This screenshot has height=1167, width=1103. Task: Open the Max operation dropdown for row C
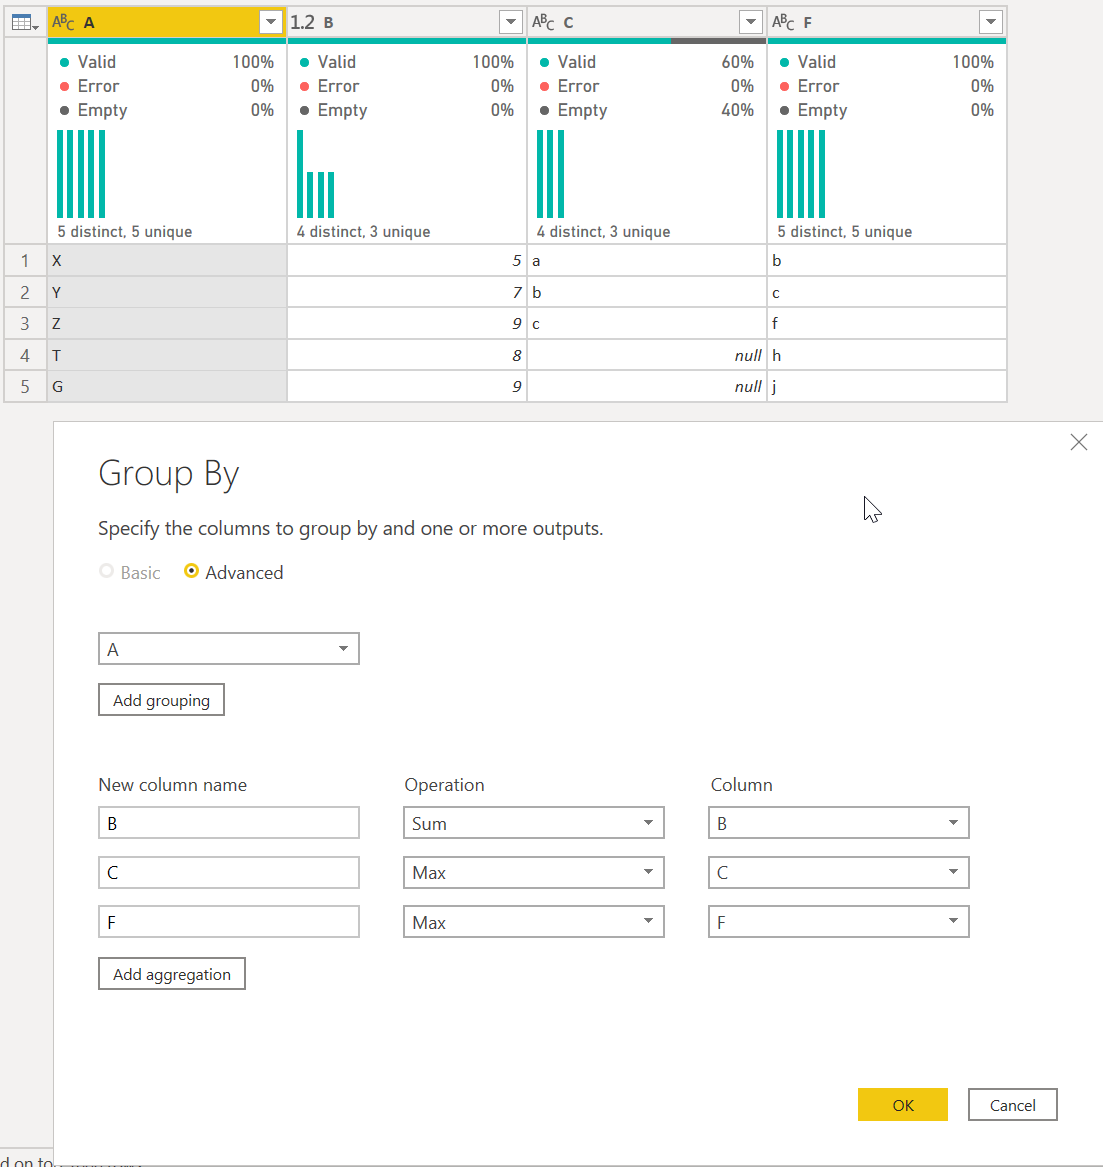click(x=534, y=872)
